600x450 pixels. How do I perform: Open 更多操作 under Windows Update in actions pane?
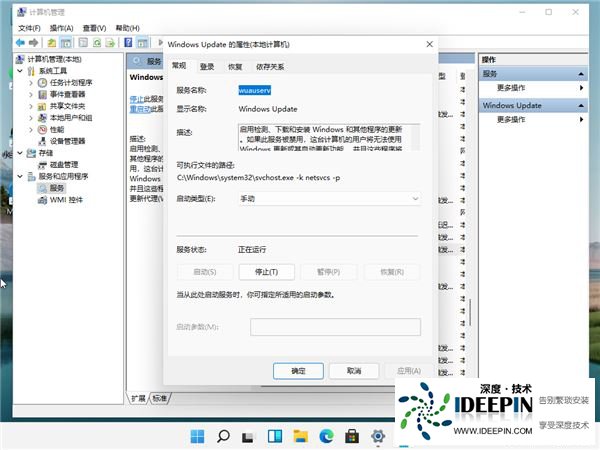[511, 120]
